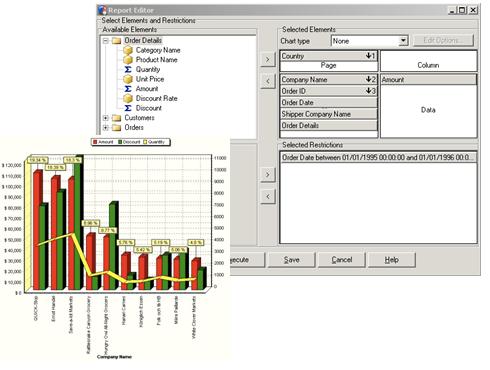The width and height of the screenshot is (490, 370).
Task: Select Order Details in Selected Elements list
Action: click(x=329, y=125)
